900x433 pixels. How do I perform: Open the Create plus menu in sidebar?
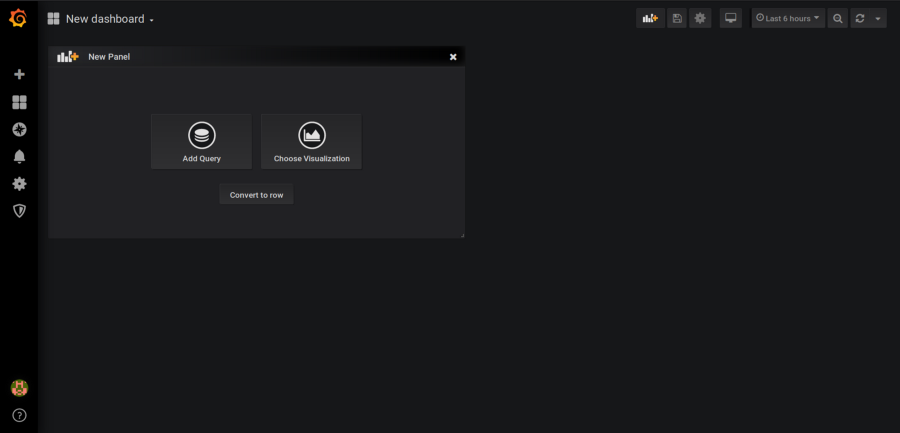click(19, 74)
